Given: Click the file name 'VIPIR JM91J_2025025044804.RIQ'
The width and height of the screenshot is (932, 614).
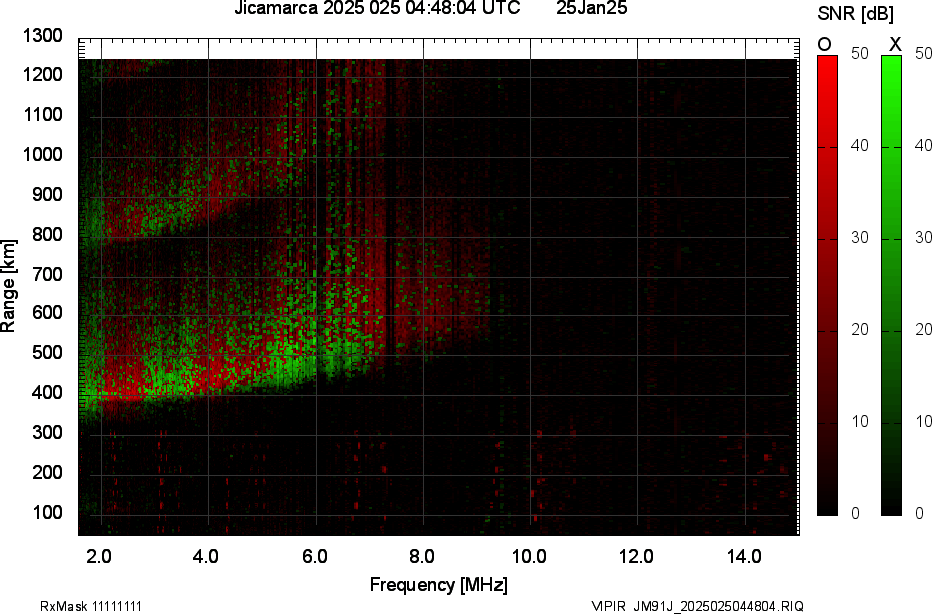Looking at the screenshot, I should (698, 606).
